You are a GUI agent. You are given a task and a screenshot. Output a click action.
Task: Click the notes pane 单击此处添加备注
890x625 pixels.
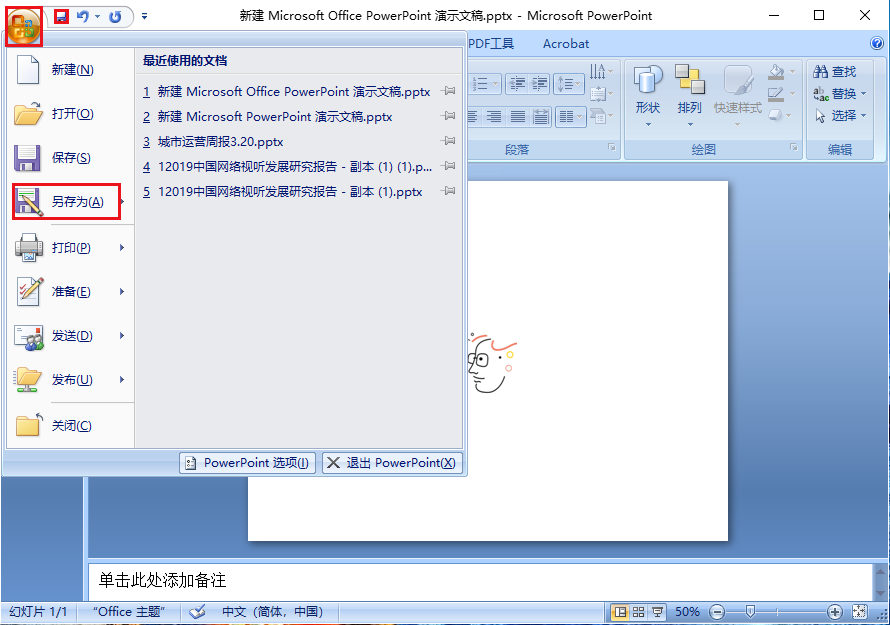pos(480,581)
